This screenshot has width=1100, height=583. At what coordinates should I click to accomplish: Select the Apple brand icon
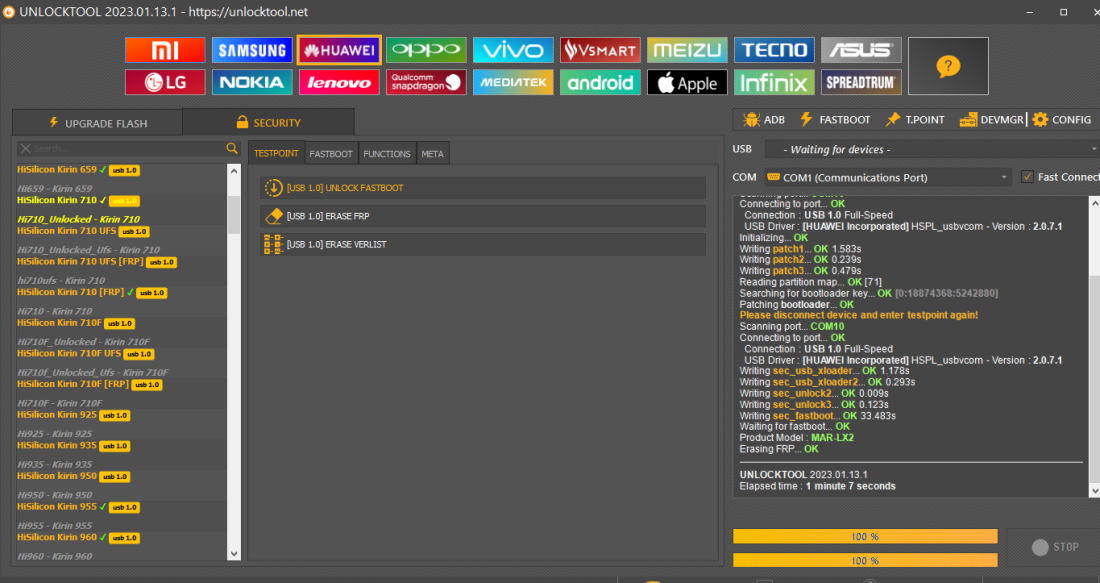[x=687, y=82]
